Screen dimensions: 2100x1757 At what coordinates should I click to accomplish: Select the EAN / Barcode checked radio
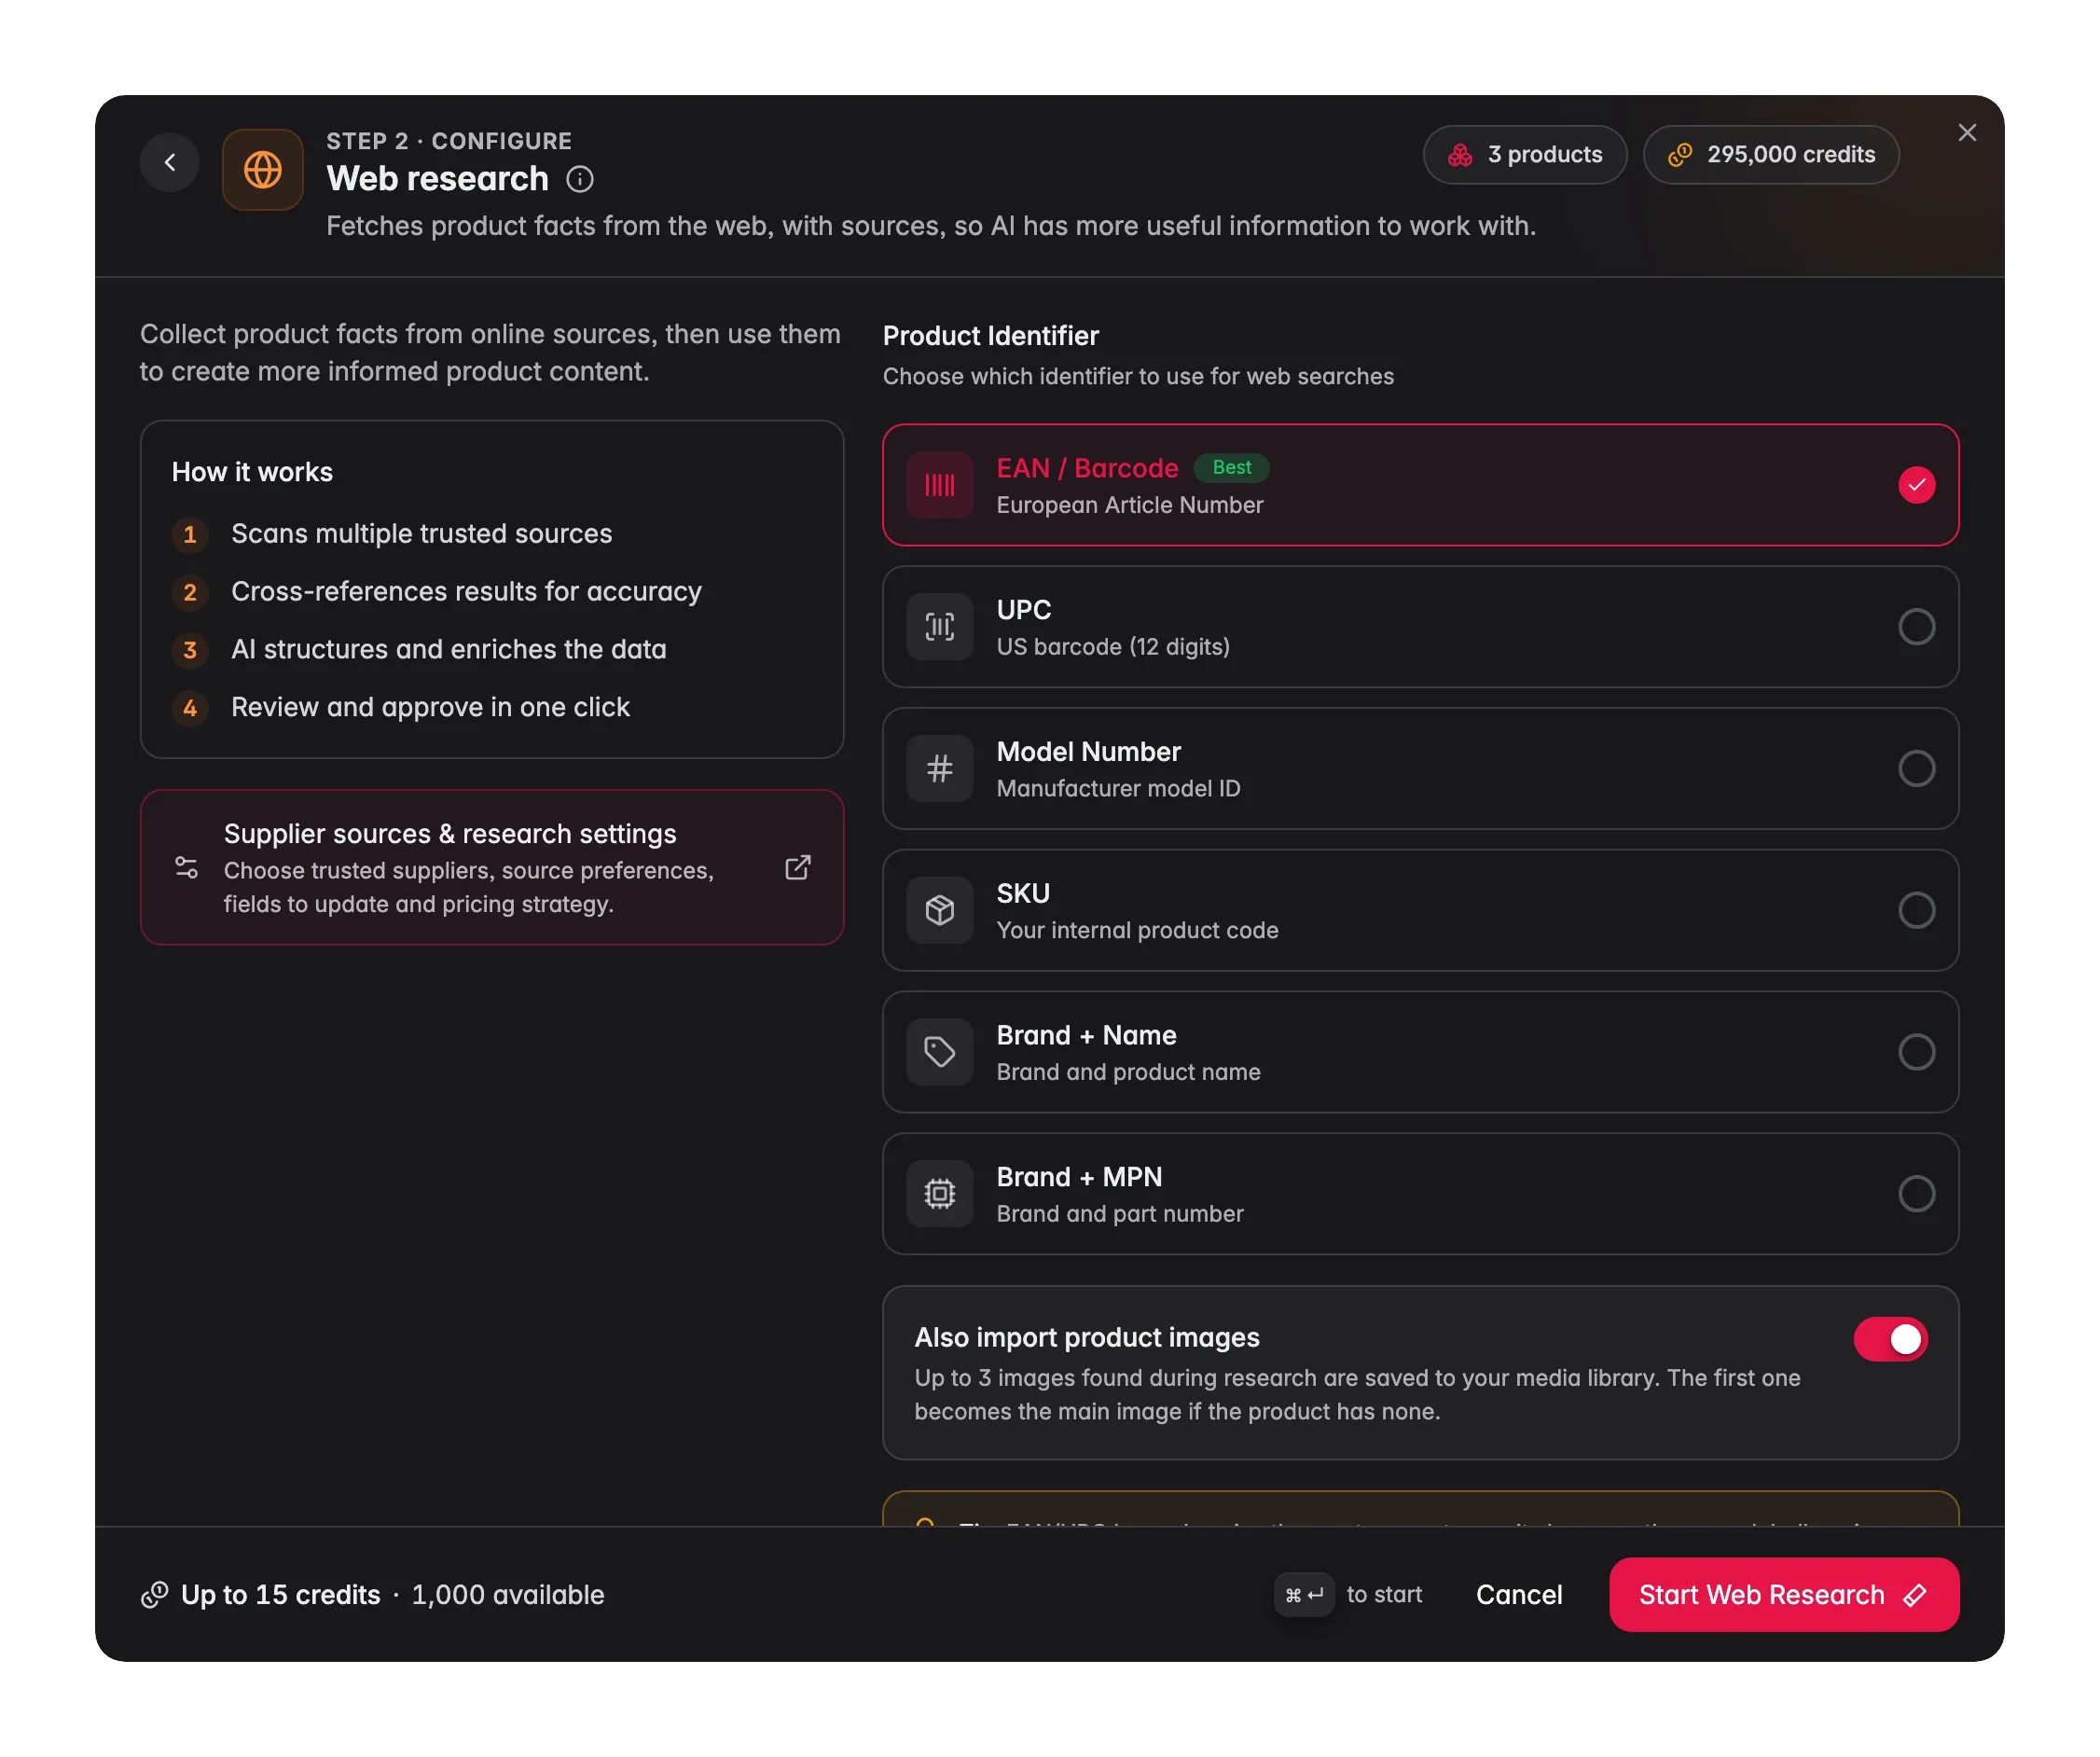(x=1917, y=485)
